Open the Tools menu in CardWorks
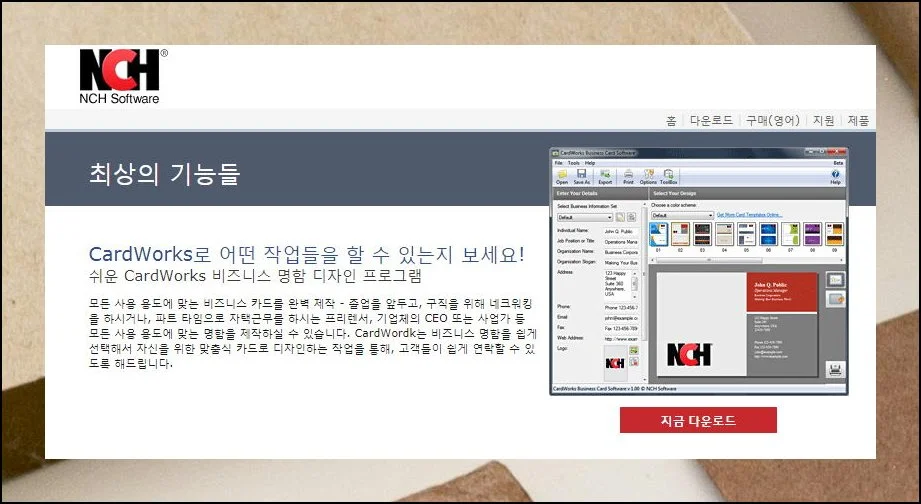 pyautogui.click(x=574, y=163)
